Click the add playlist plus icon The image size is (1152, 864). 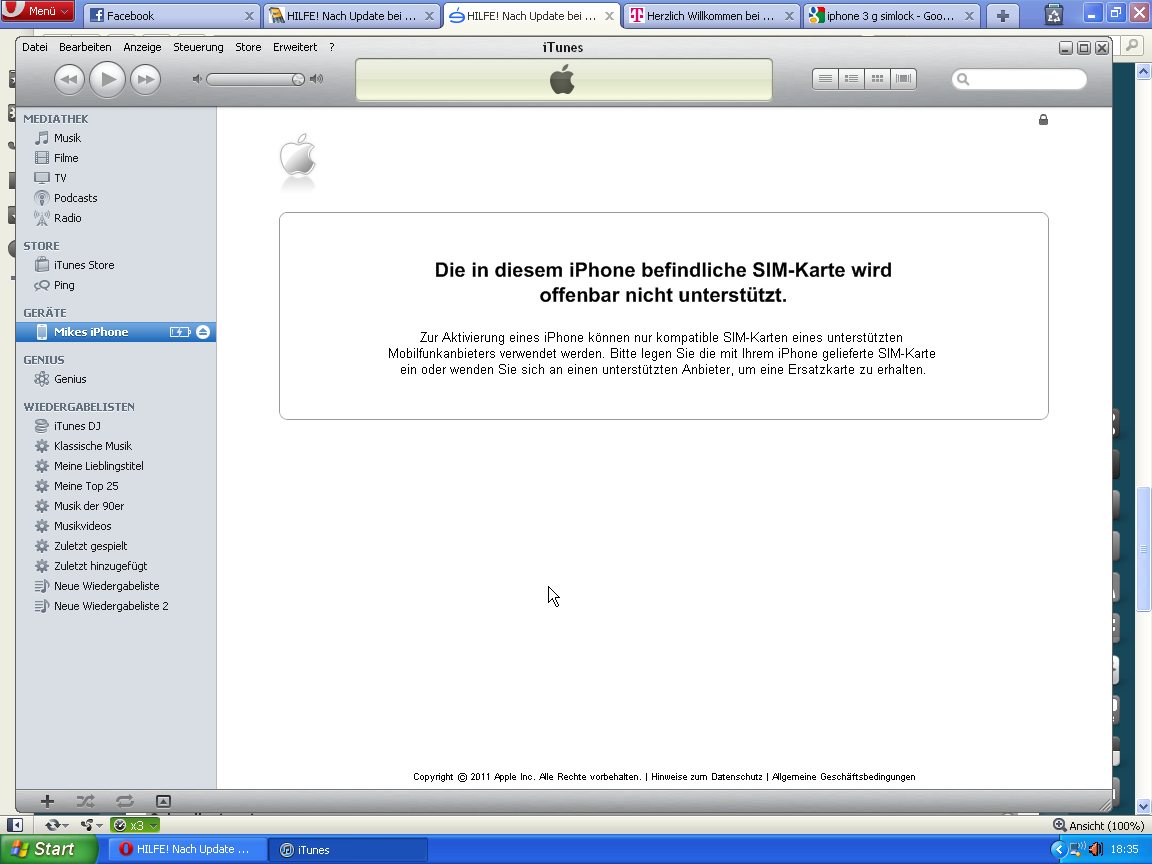pos(47,801)
